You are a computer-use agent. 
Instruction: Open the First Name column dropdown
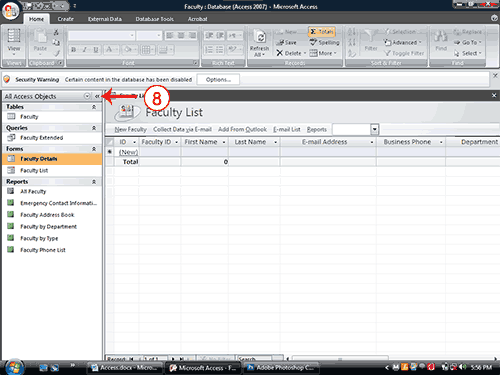point(224,142)
